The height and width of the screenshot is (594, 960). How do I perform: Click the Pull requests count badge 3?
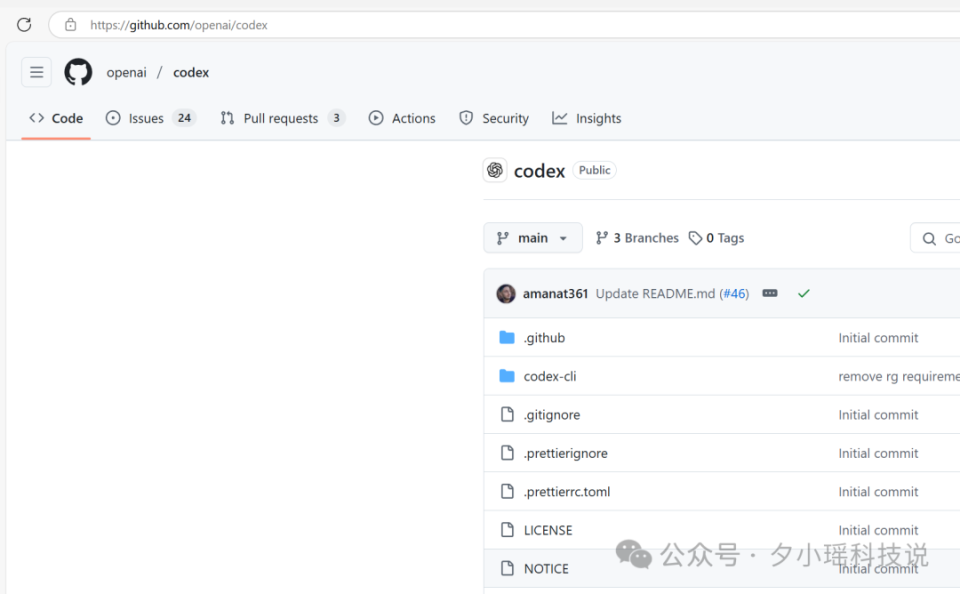tap(336, 118)
